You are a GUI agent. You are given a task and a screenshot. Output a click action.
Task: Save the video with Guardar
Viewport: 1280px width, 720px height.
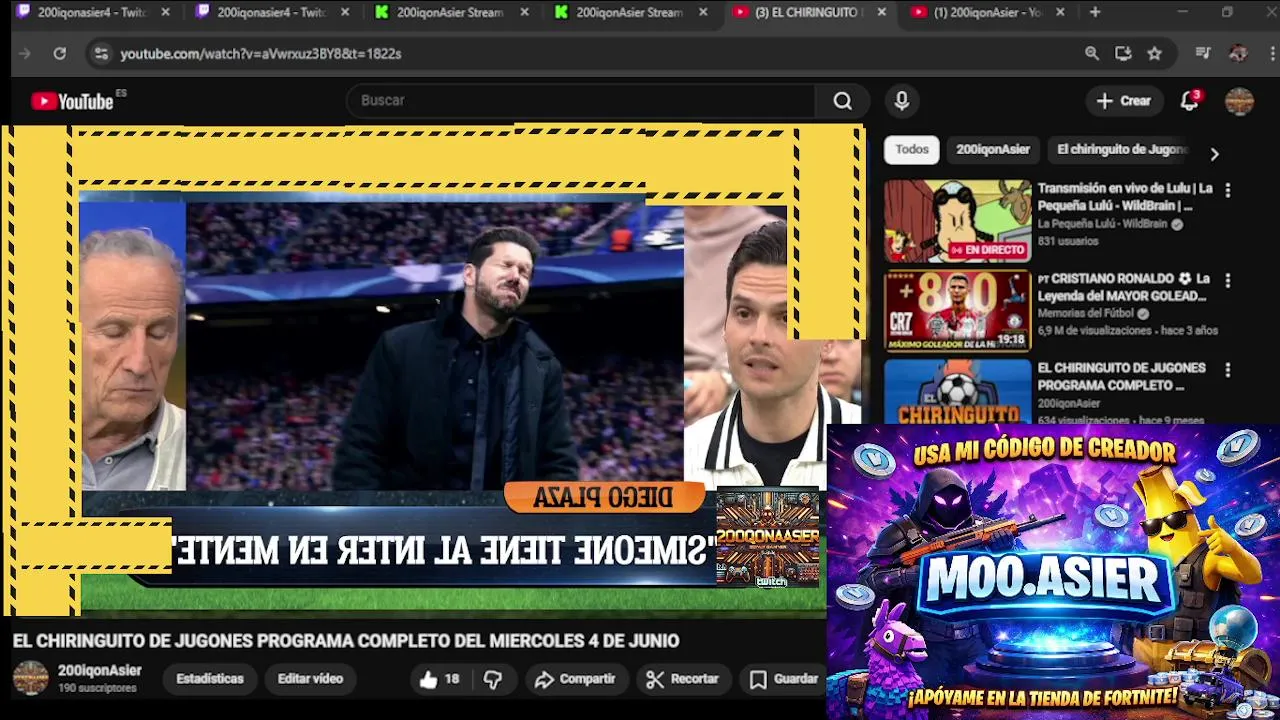pyautogui.click(x=784, y=679)
